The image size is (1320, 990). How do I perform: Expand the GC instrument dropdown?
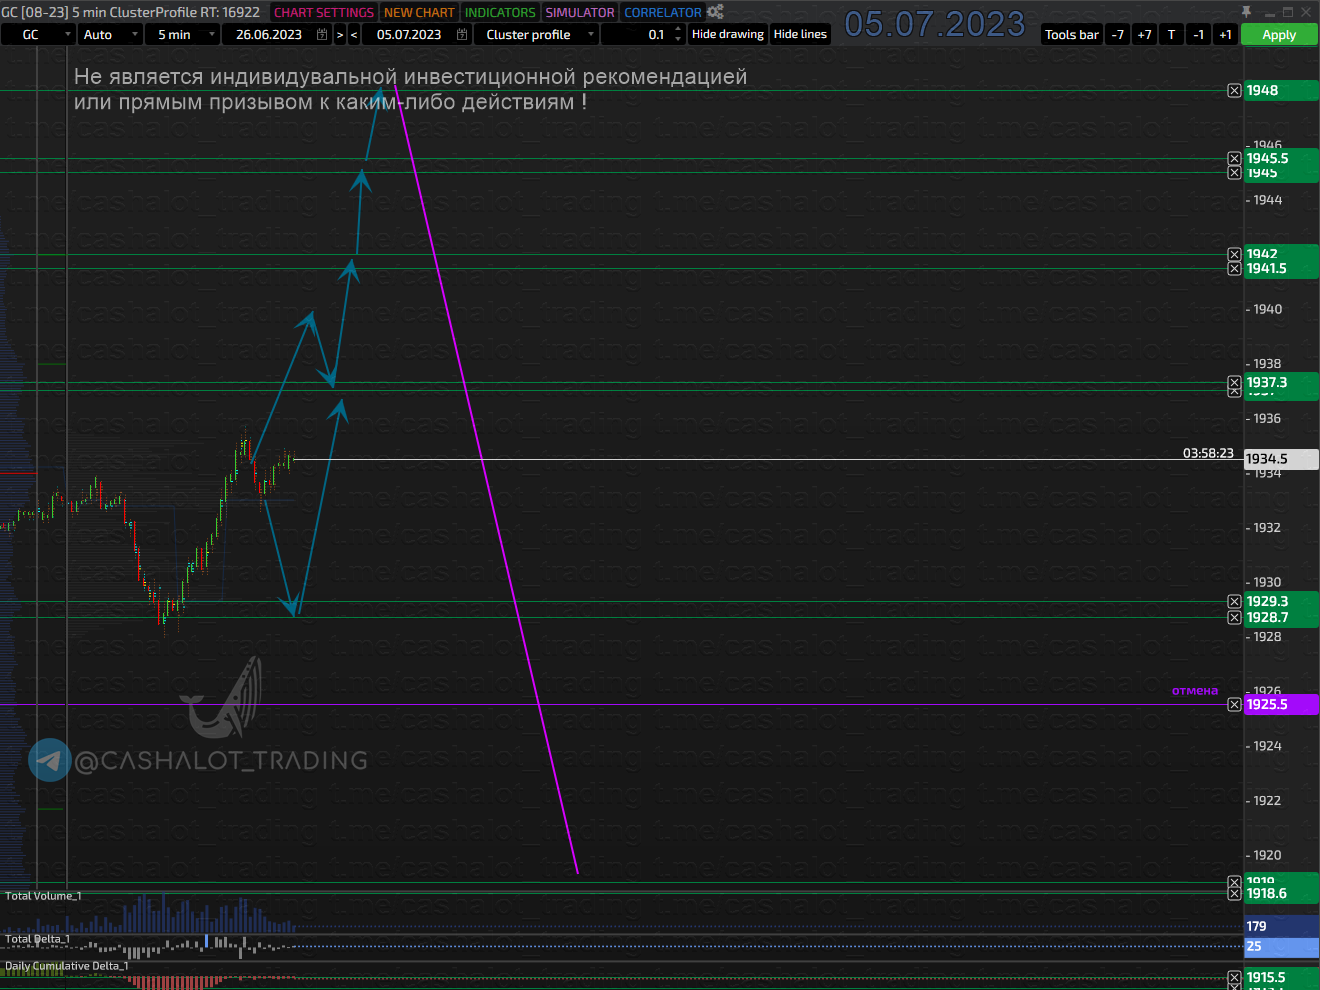[68, 34]
